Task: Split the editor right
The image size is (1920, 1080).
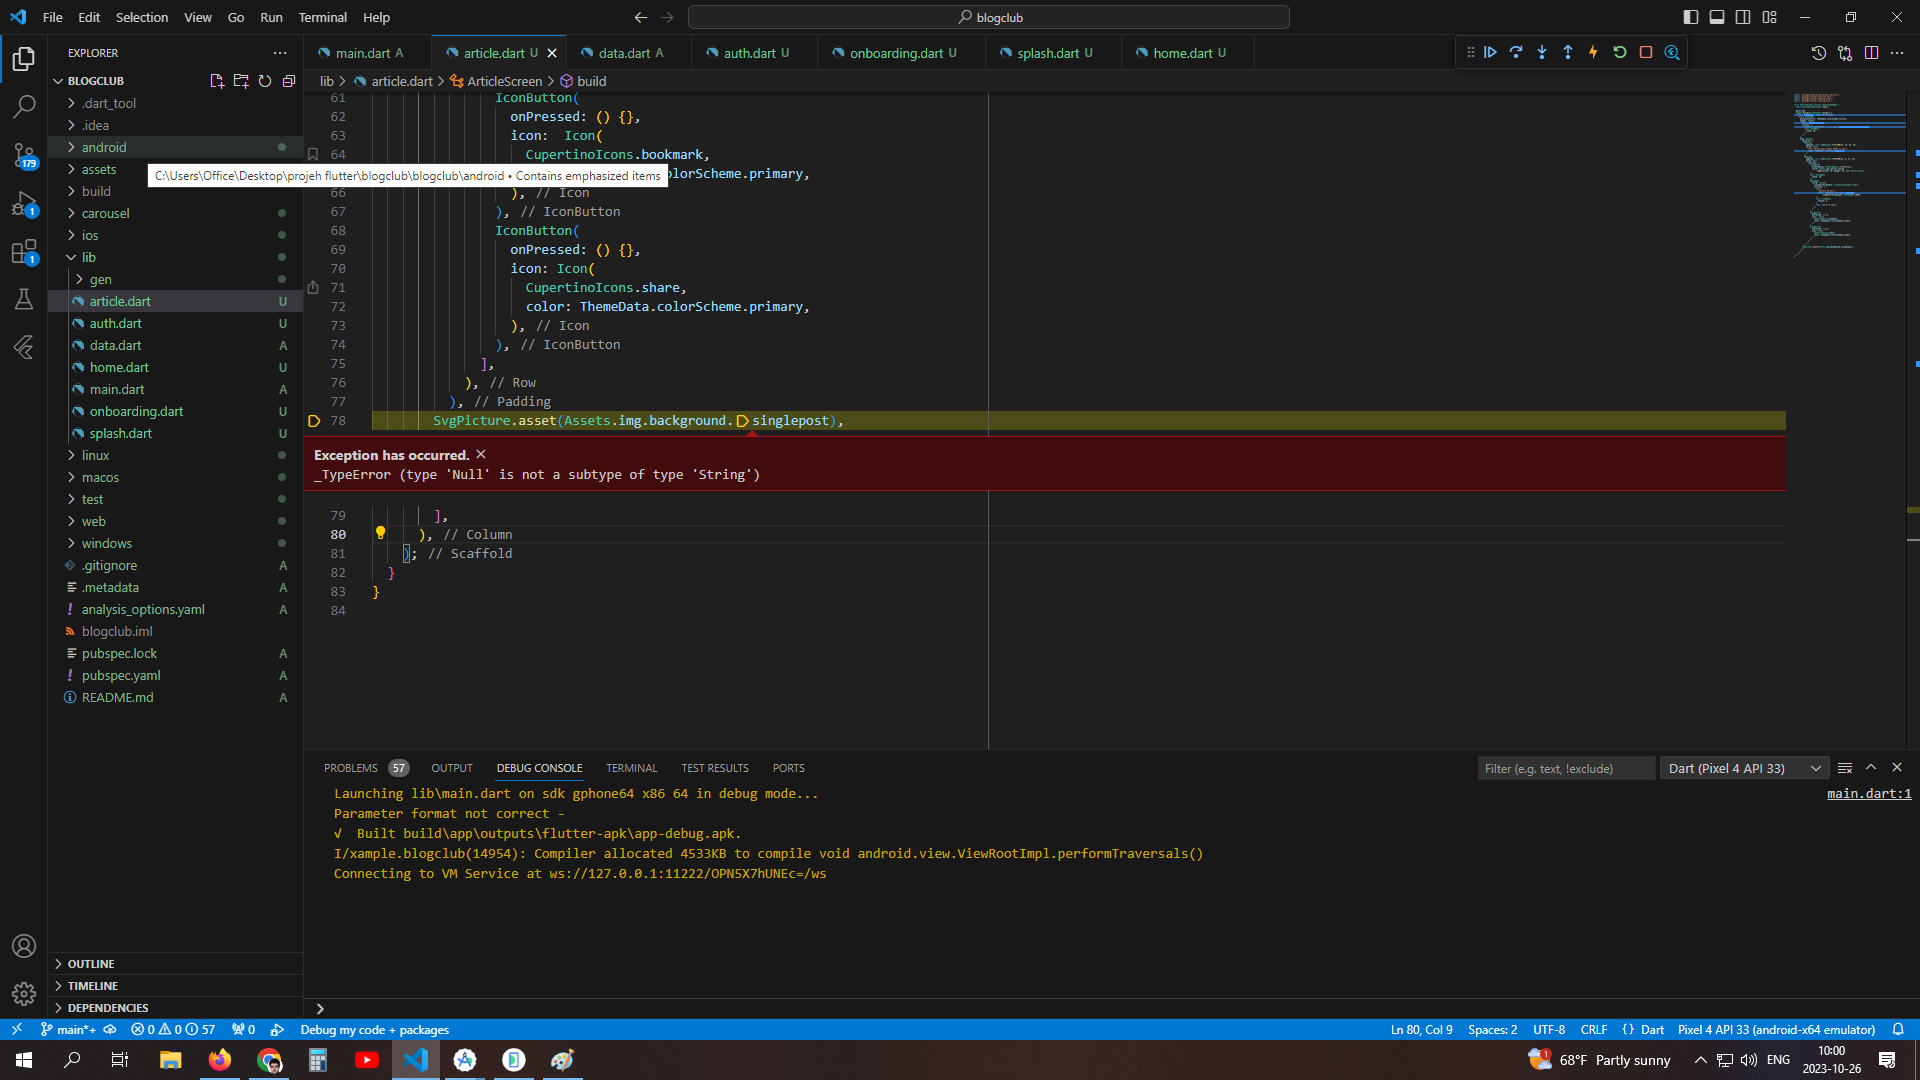Action: (1871, 53)
